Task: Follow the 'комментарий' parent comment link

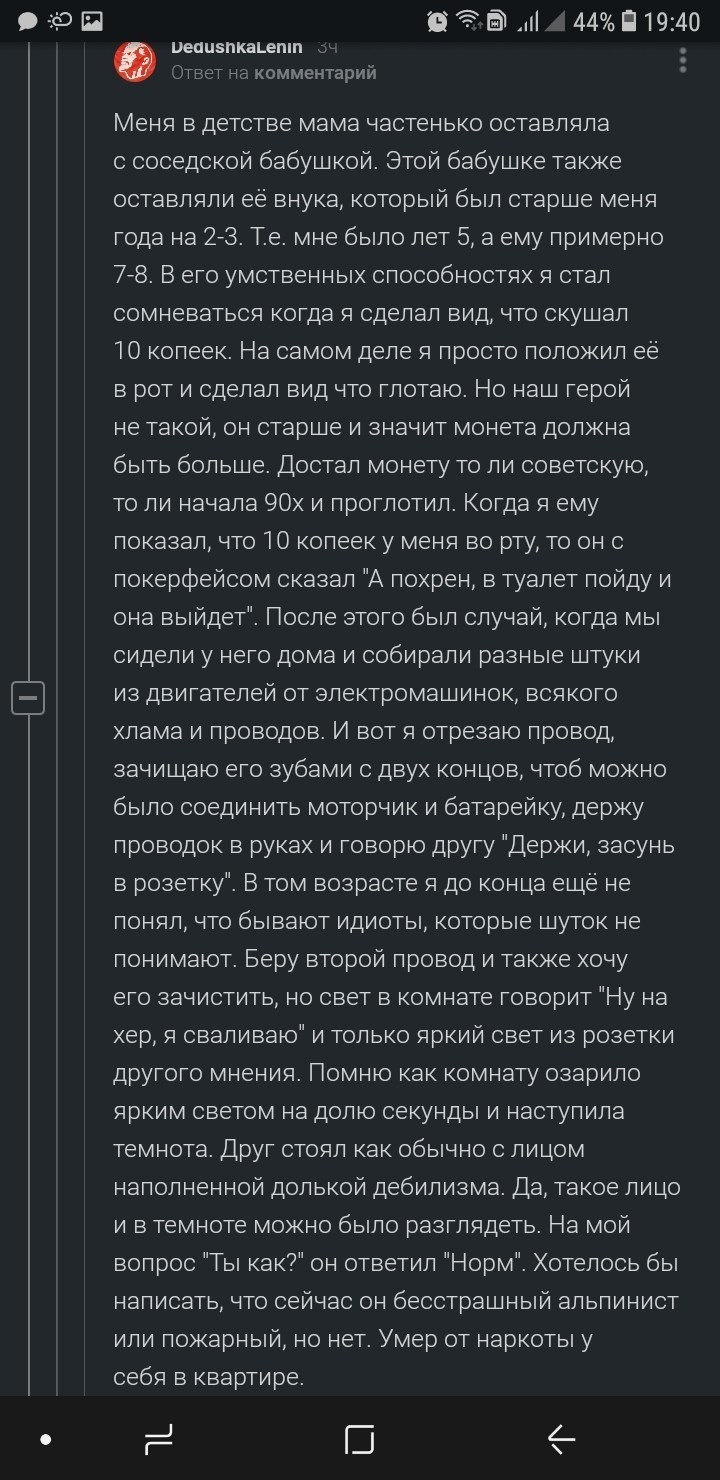Action: tap(315, 73)
